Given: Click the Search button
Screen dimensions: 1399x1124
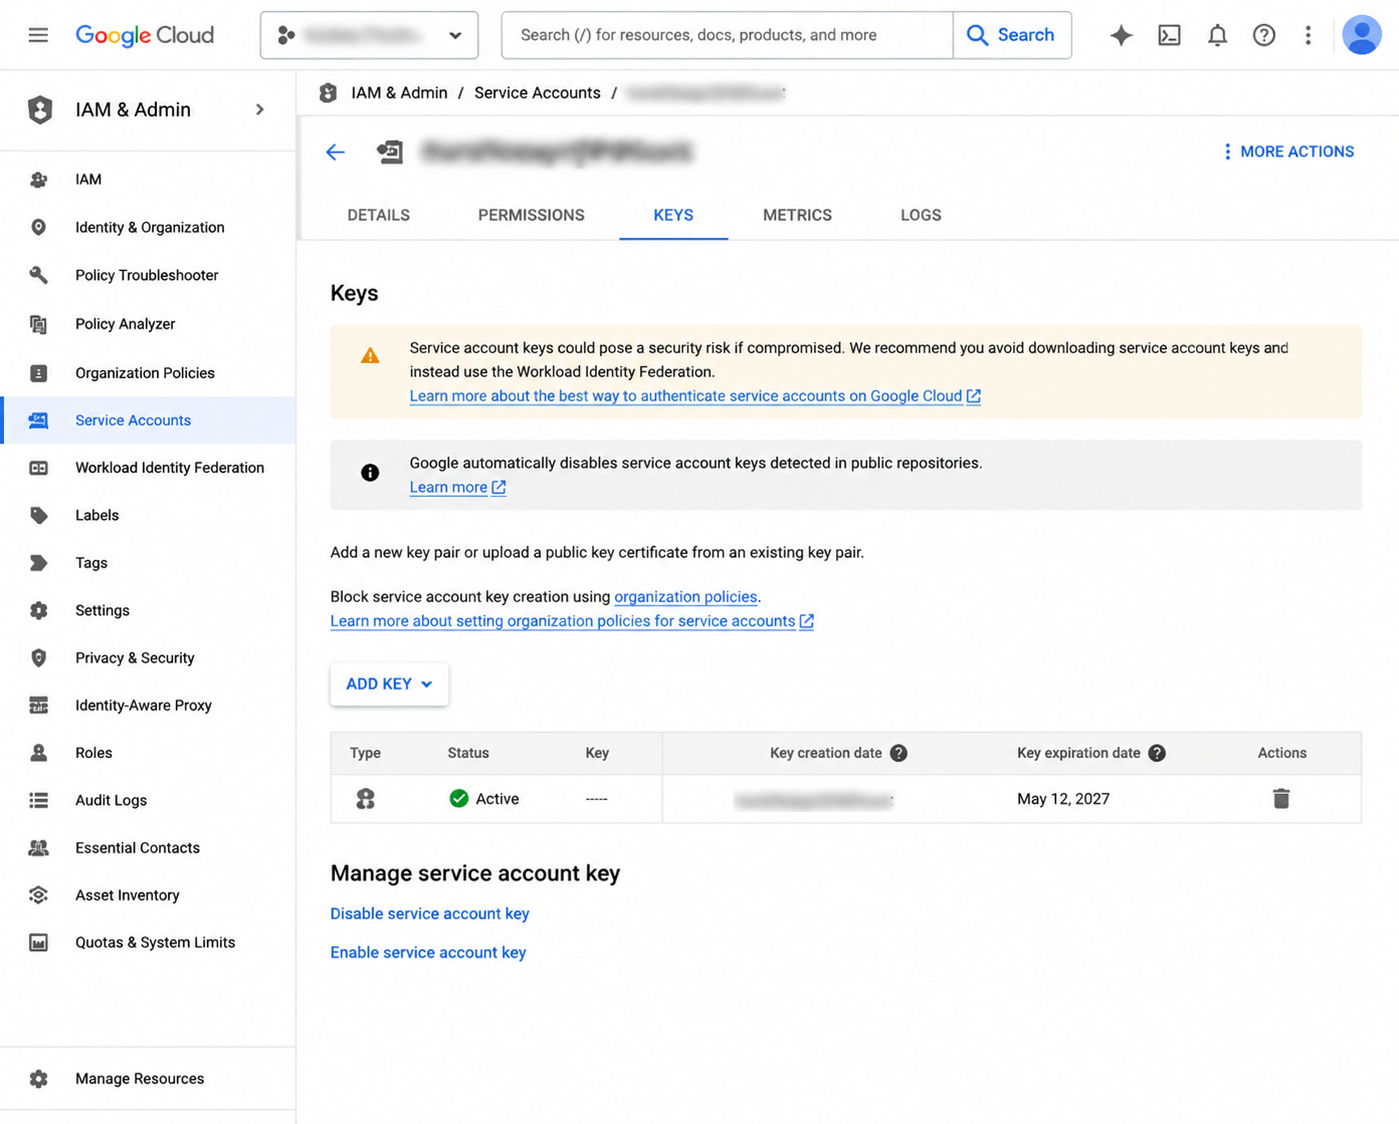Looking at the screenshot, I should point(1012,35).
